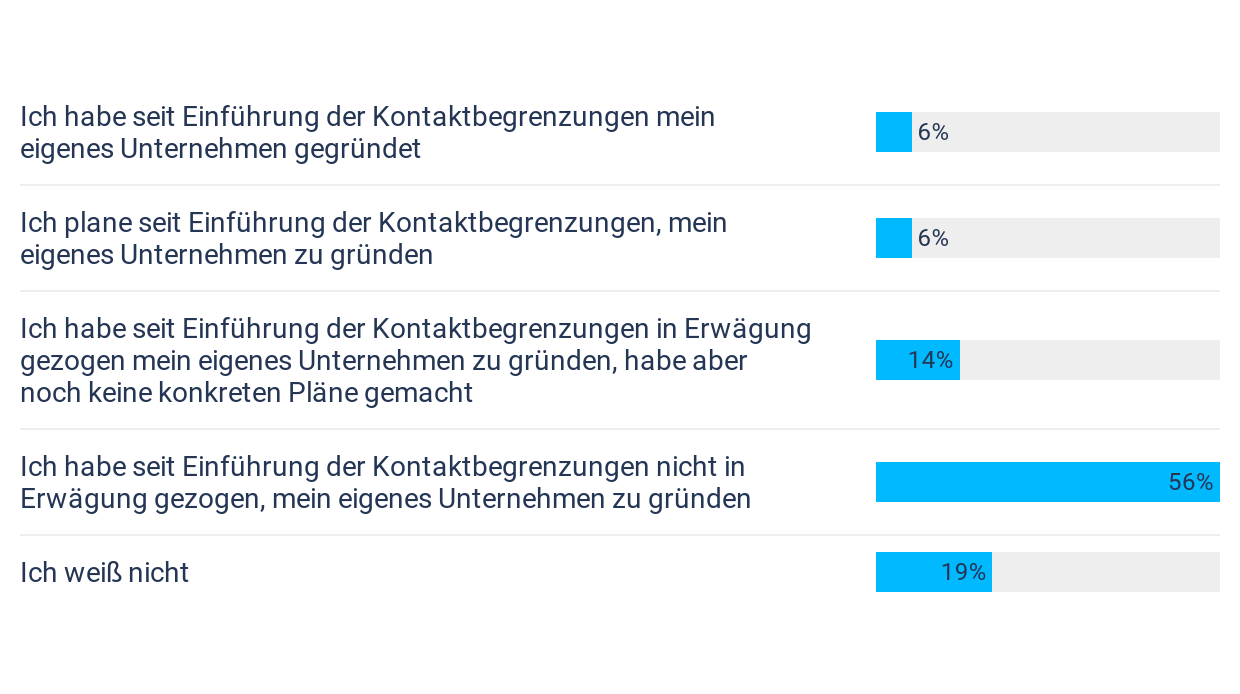This screenshot has width=1240, height=694.
Task: Click the gray unfilled portion of the 19% bar
Action: (1105, 572)
